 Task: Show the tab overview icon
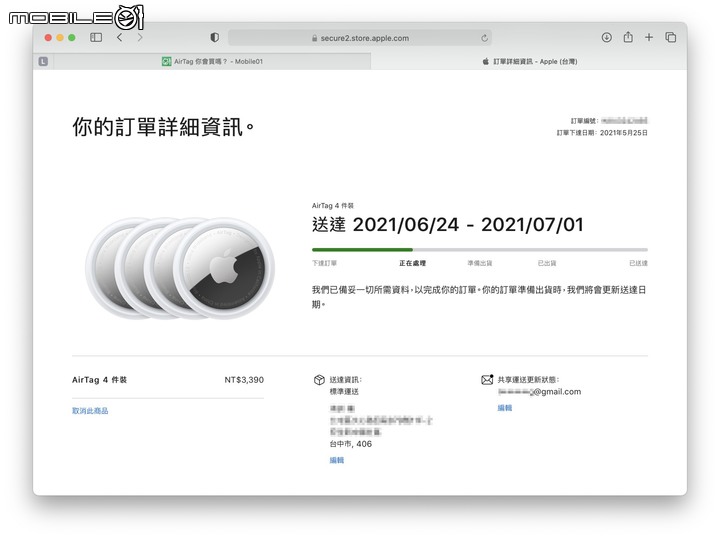point(670,38)
